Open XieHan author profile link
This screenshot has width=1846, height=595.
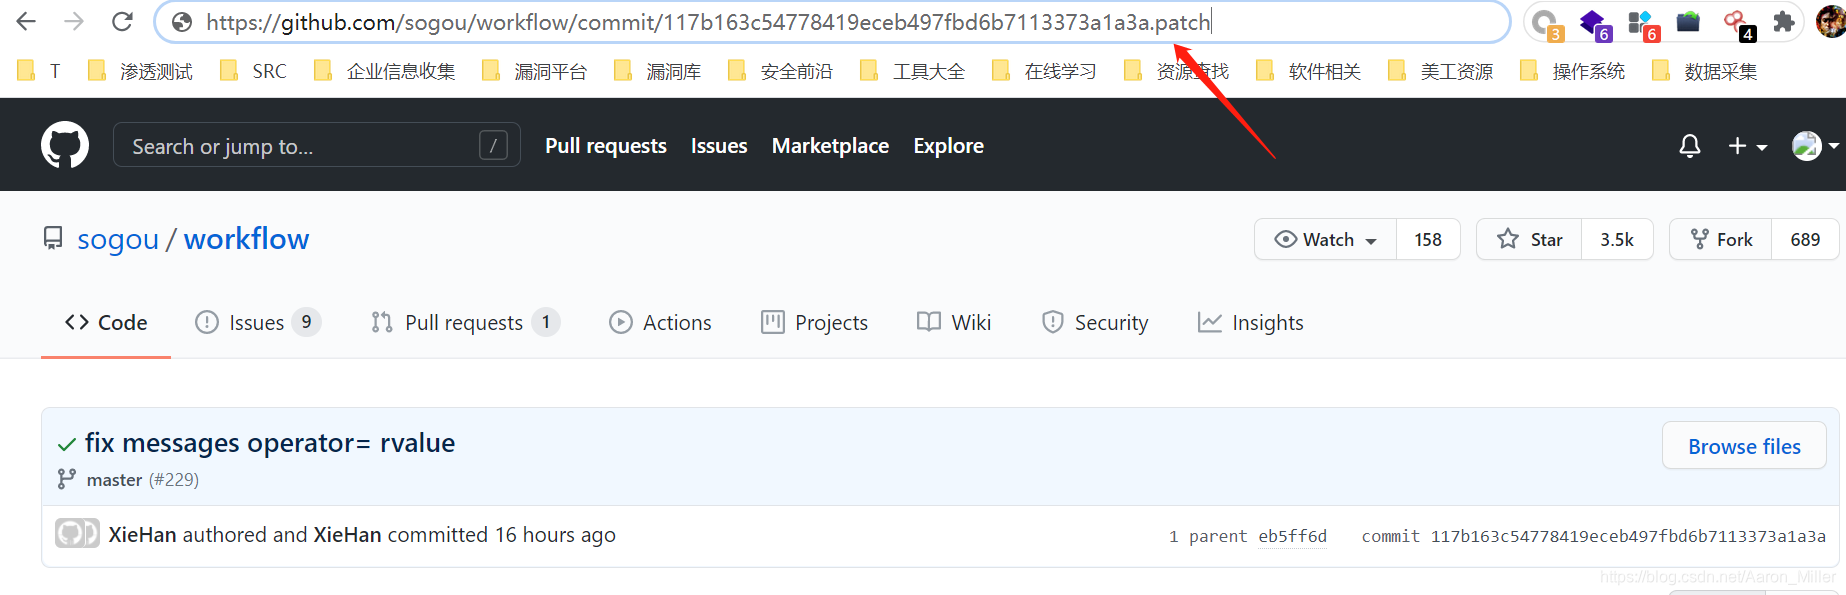tap(142, 535)
